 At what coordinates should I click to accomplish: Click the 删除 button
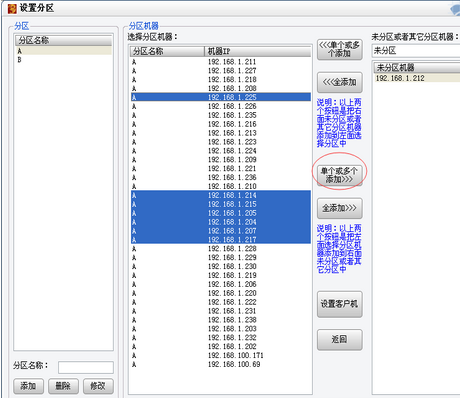pyautogui.click(x=63, y=386)
